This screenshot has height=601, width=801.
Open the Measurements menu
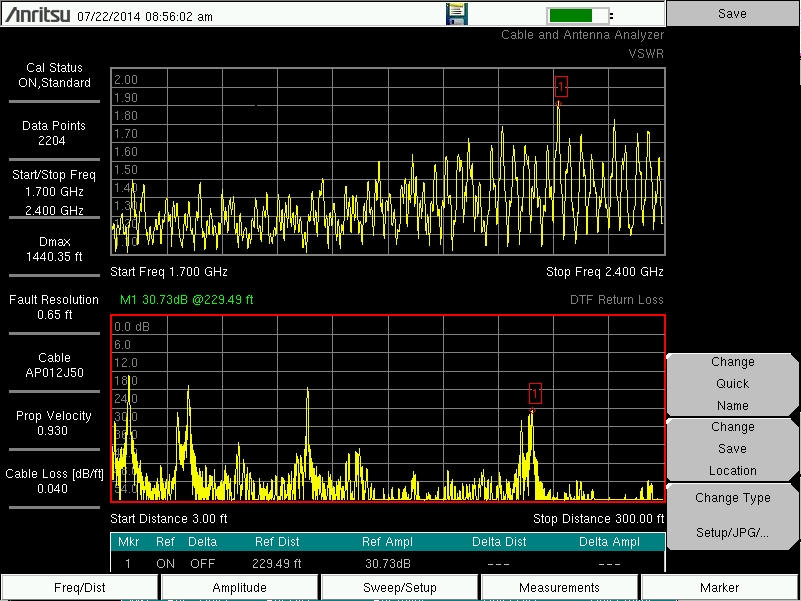coord(560,588)
